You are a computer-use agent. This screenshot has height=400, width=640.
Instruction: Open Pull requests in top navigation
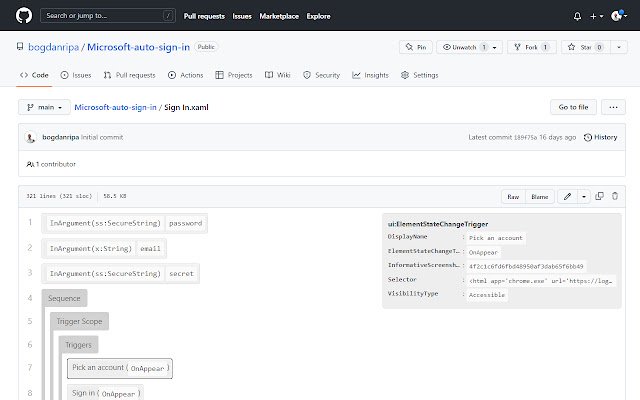(204, 16)
